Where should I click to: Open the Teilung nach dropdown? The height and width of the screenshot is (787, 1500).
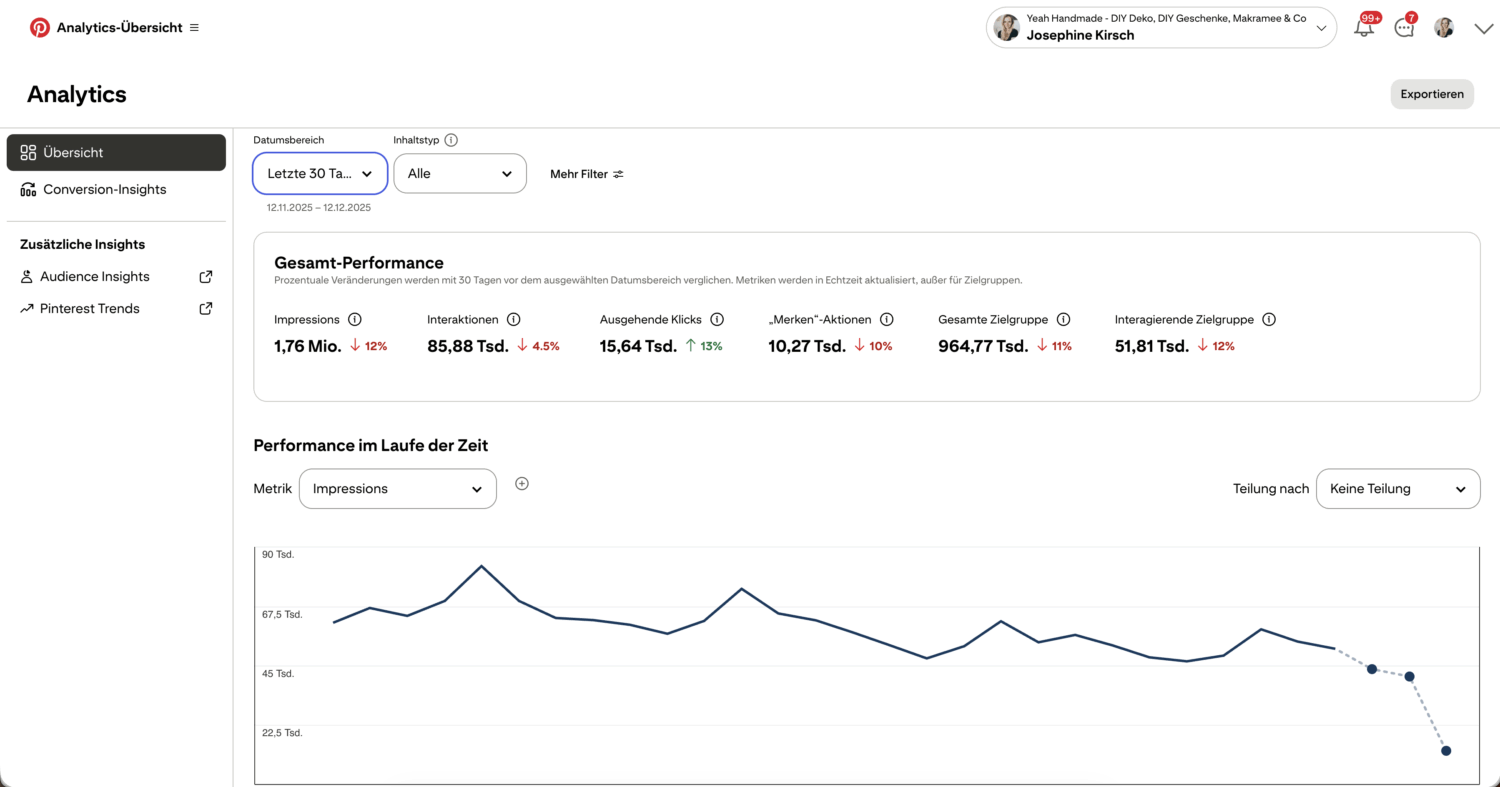pos(1397,489)
